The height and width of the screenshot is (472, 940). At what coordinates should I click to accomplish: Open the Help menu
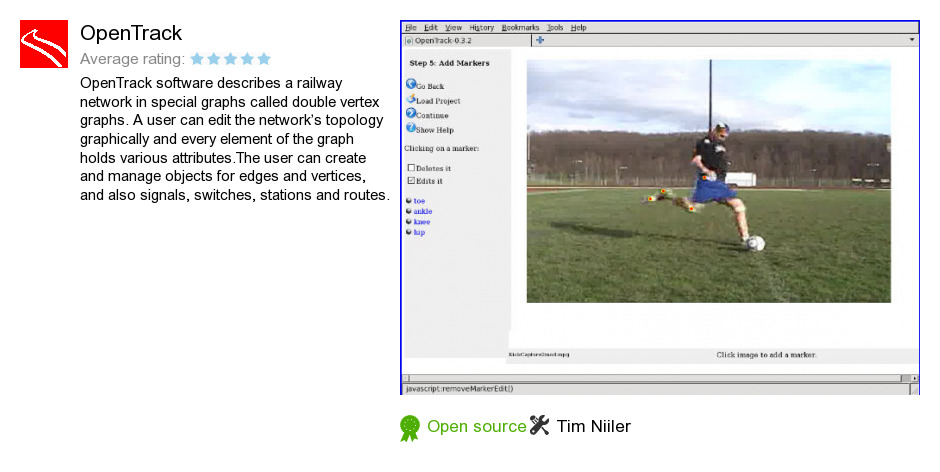tap(579, 28)
